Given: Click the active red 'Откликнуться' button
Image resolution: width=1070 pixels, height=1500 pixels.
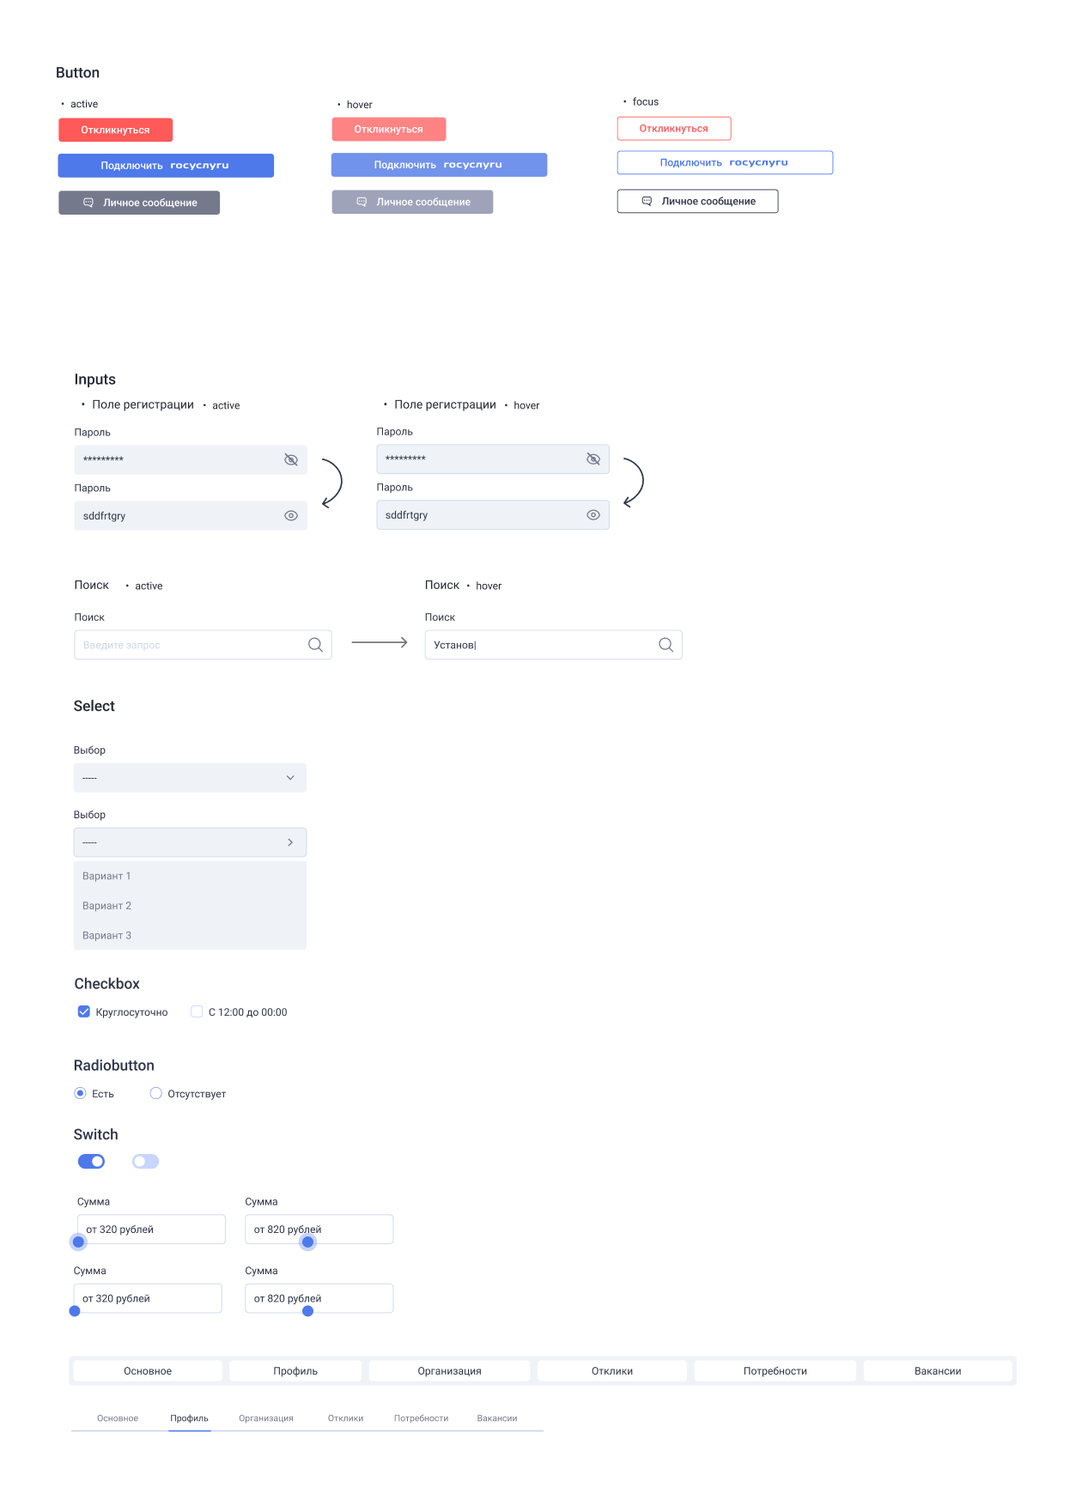Looking at the screenshot, I should click(115, 130).
